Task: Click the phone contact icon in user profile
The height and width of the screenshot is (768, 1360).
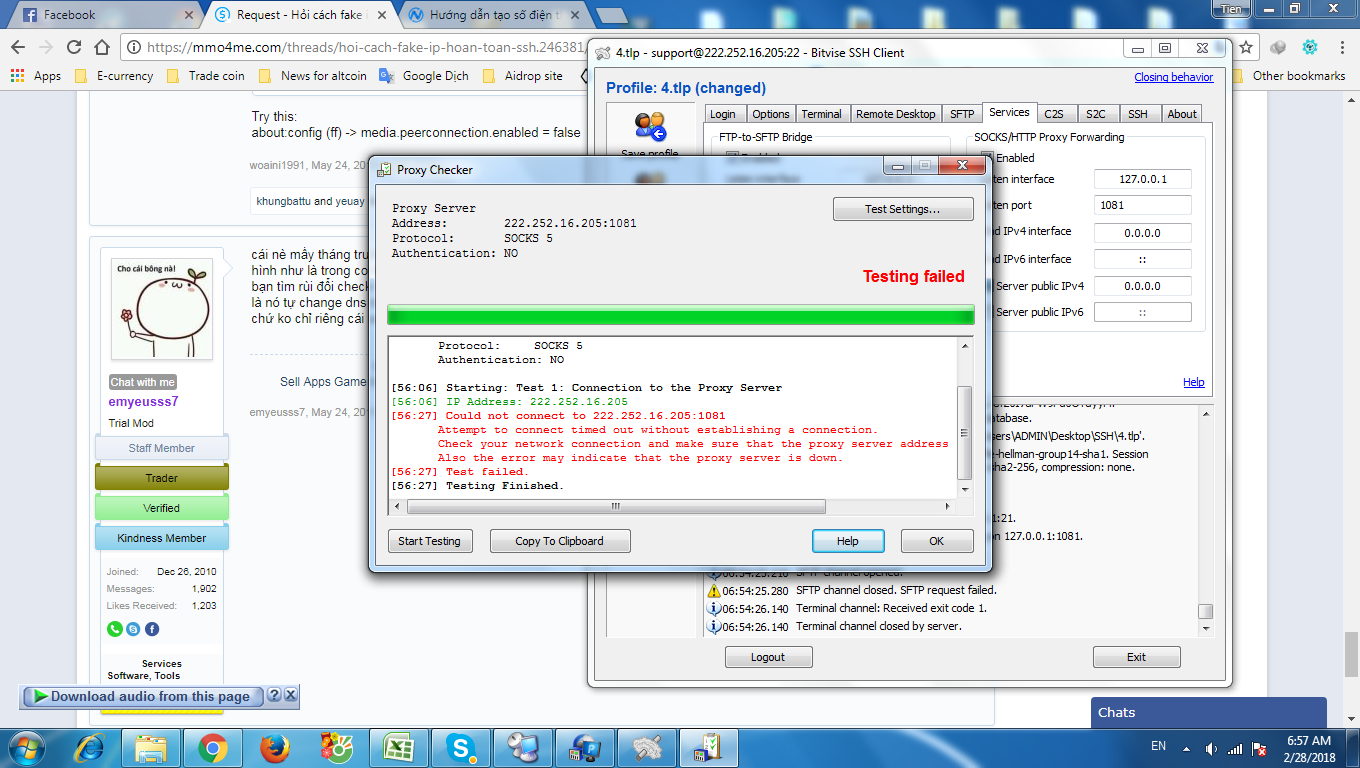Action: pyautogui.click(x=115, y=629)
